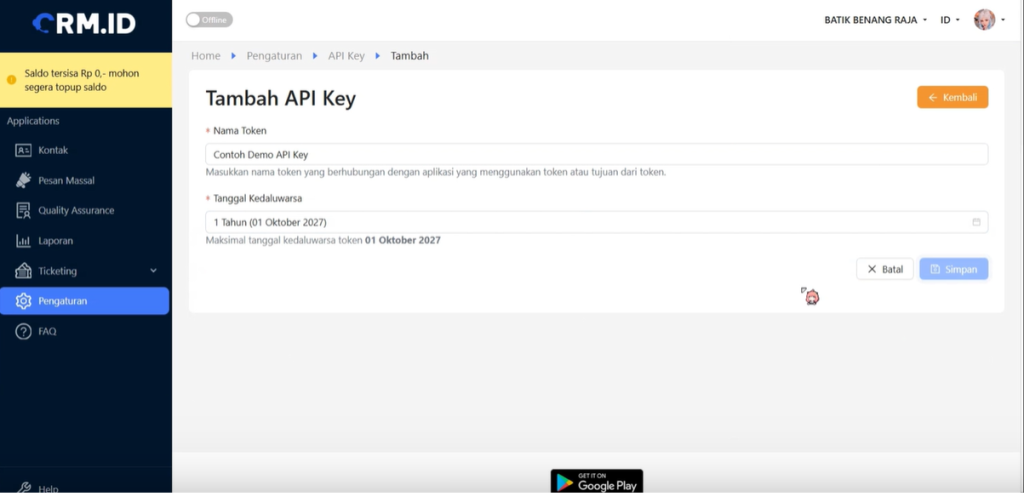
Task: Click the Pengaturan gear icon
Action: tap(24, 301)
